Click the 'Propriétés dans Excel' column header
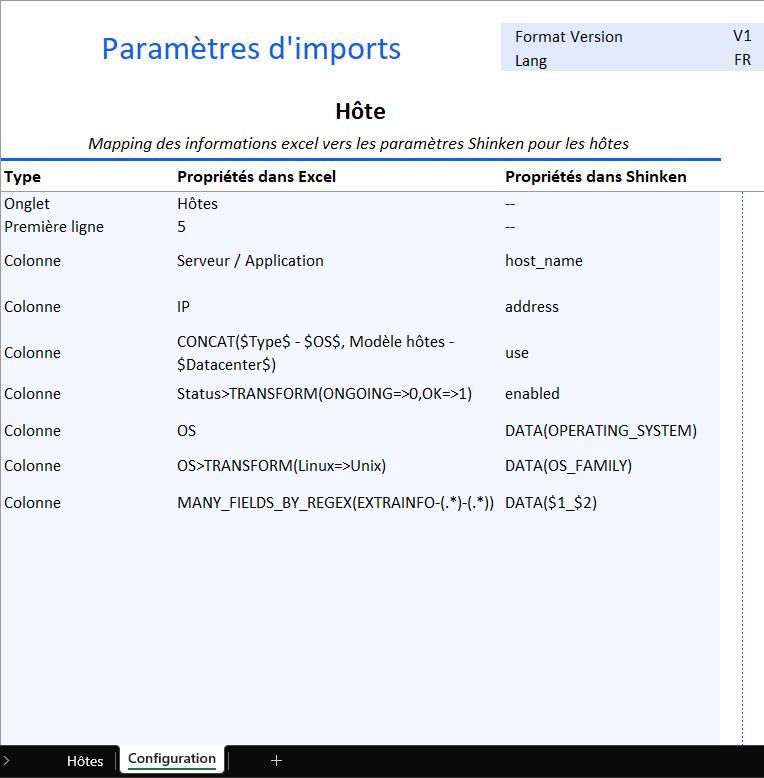This screenshot has height=778, width=764. (256, 177)
